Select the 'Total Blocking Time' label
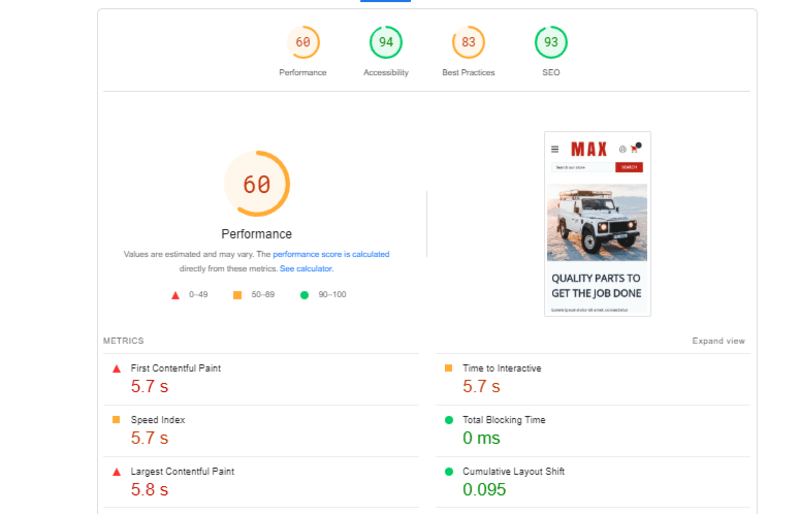 [x=504, y=420]
